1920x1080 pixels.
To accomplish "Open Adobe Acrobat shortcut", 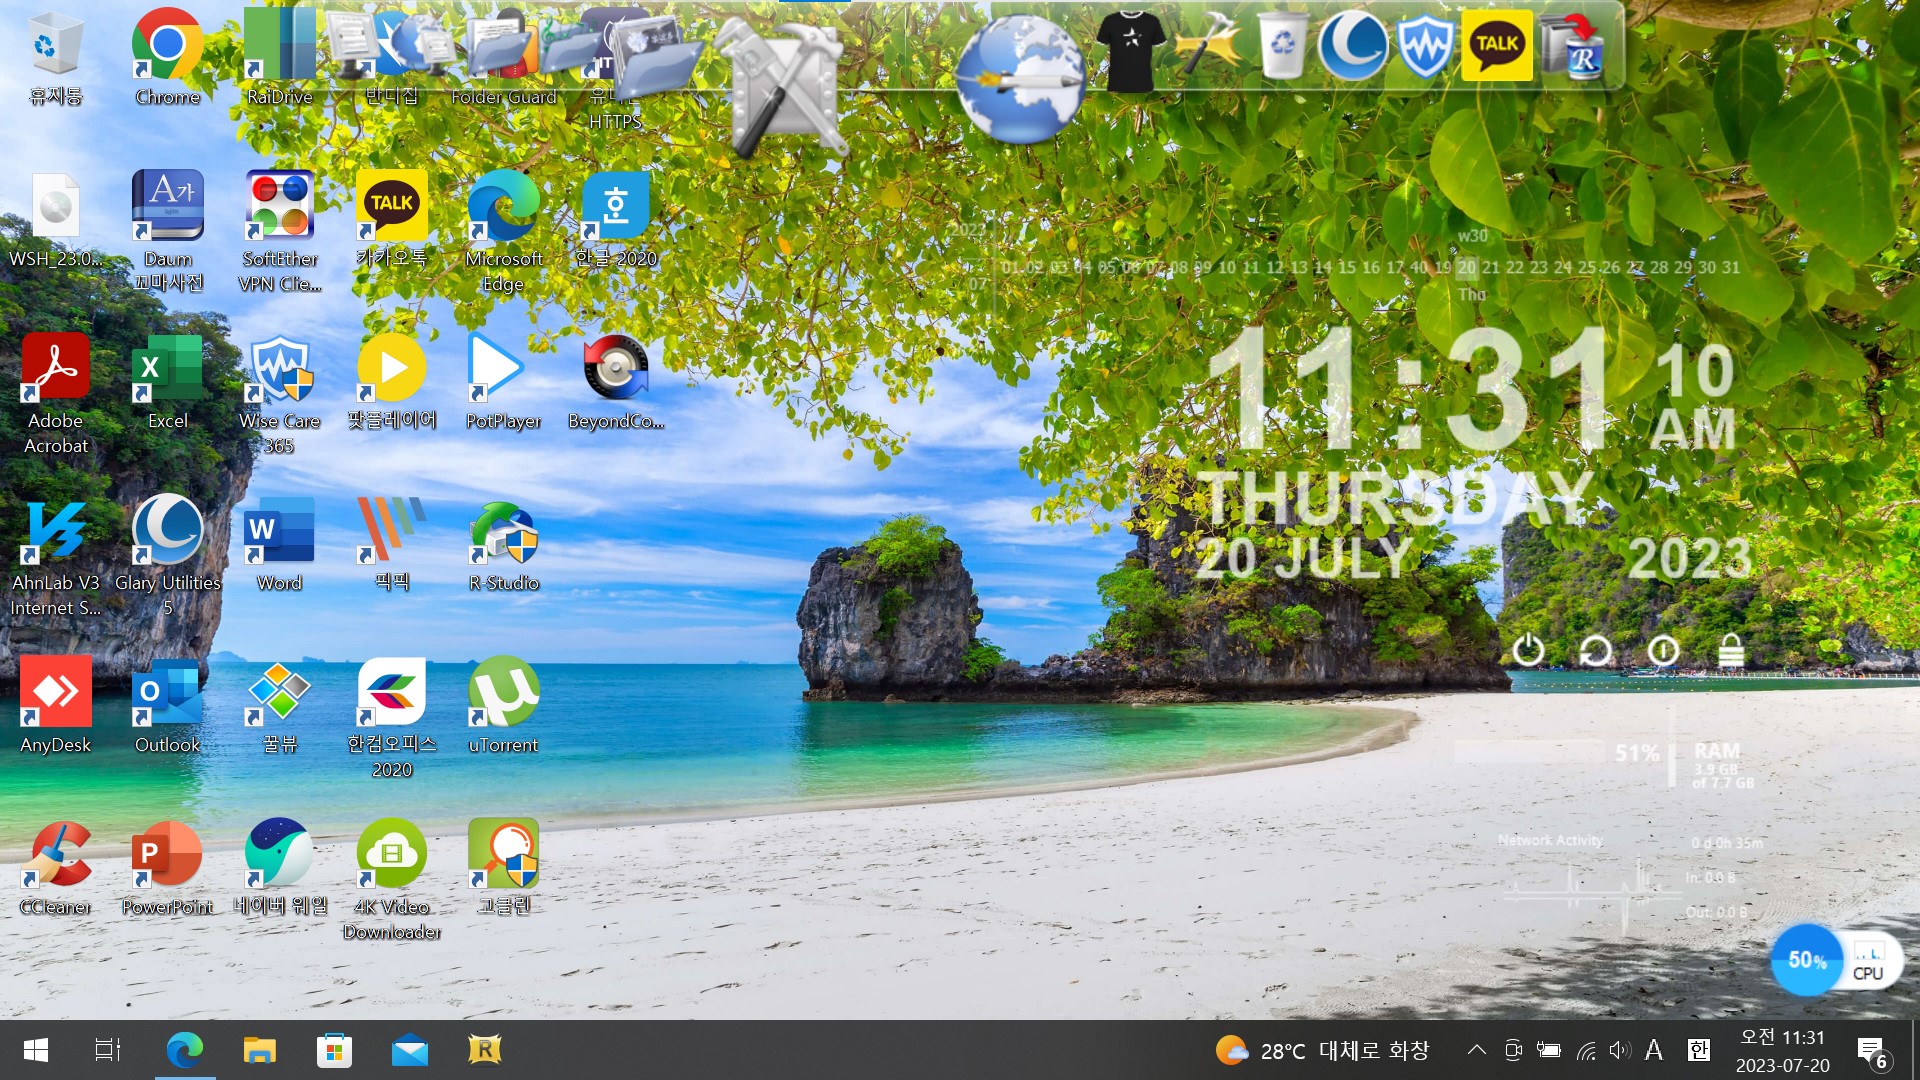I will (56, 394).
